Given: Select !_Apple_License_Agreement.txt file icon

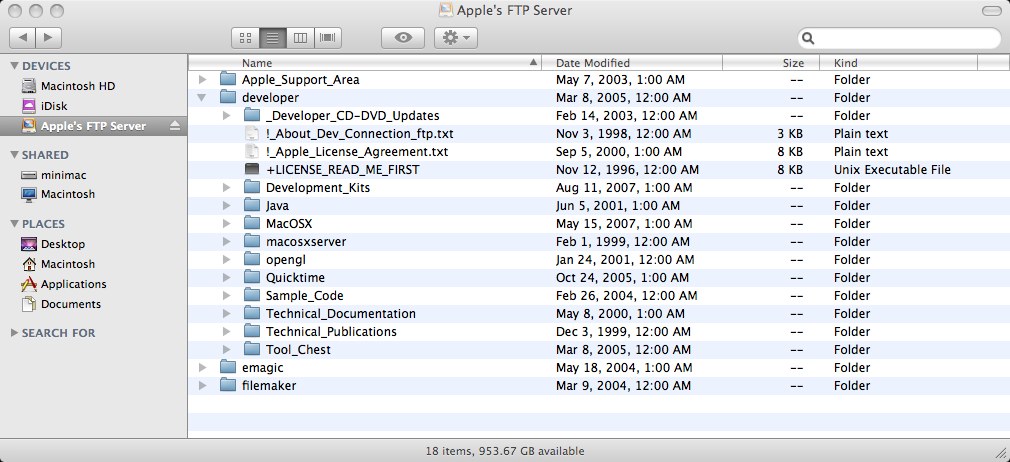Looking at the screenshot, I should pos(252,152).
